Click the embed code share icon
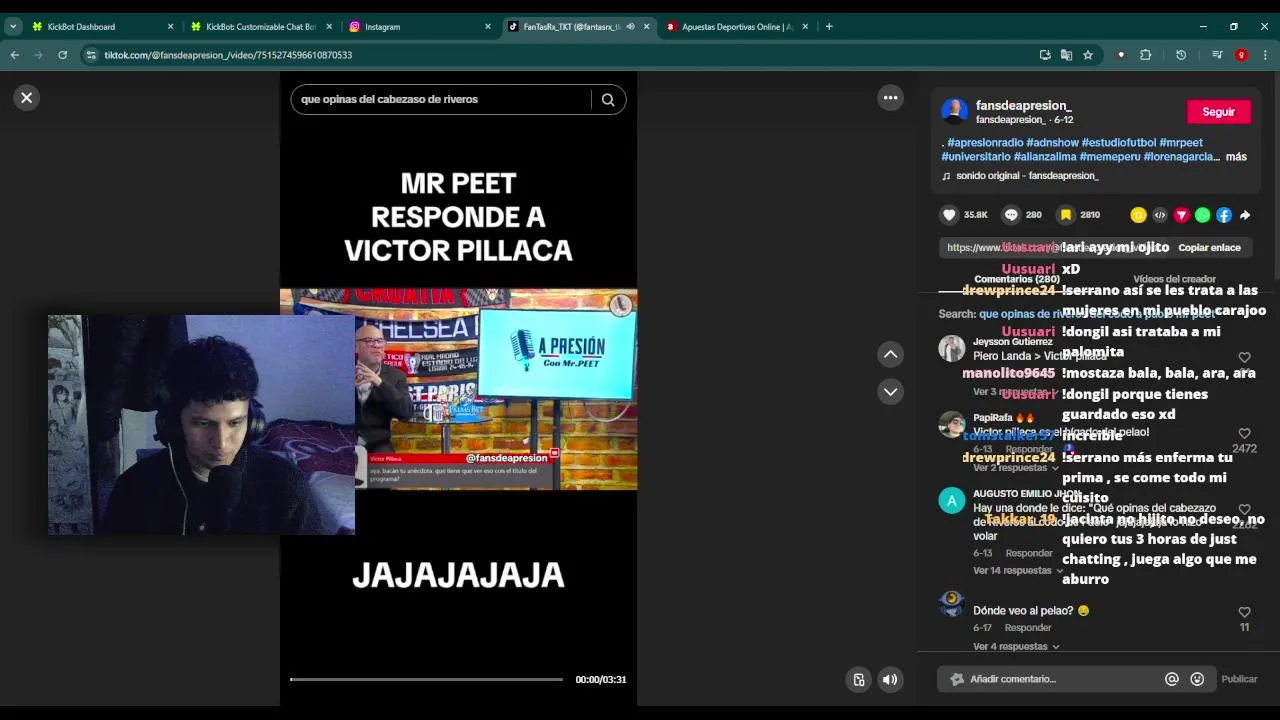The height and width of the screenshot is (720, 1280). pyautogui.click(x=1160, y=215)
